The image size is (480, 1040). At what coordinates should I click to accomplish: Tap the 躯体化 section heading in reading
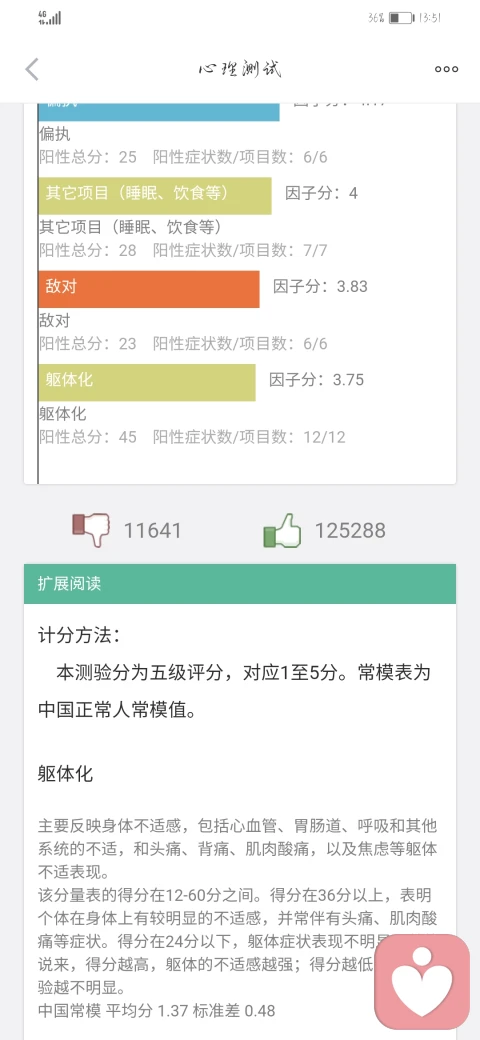point(66,773)
